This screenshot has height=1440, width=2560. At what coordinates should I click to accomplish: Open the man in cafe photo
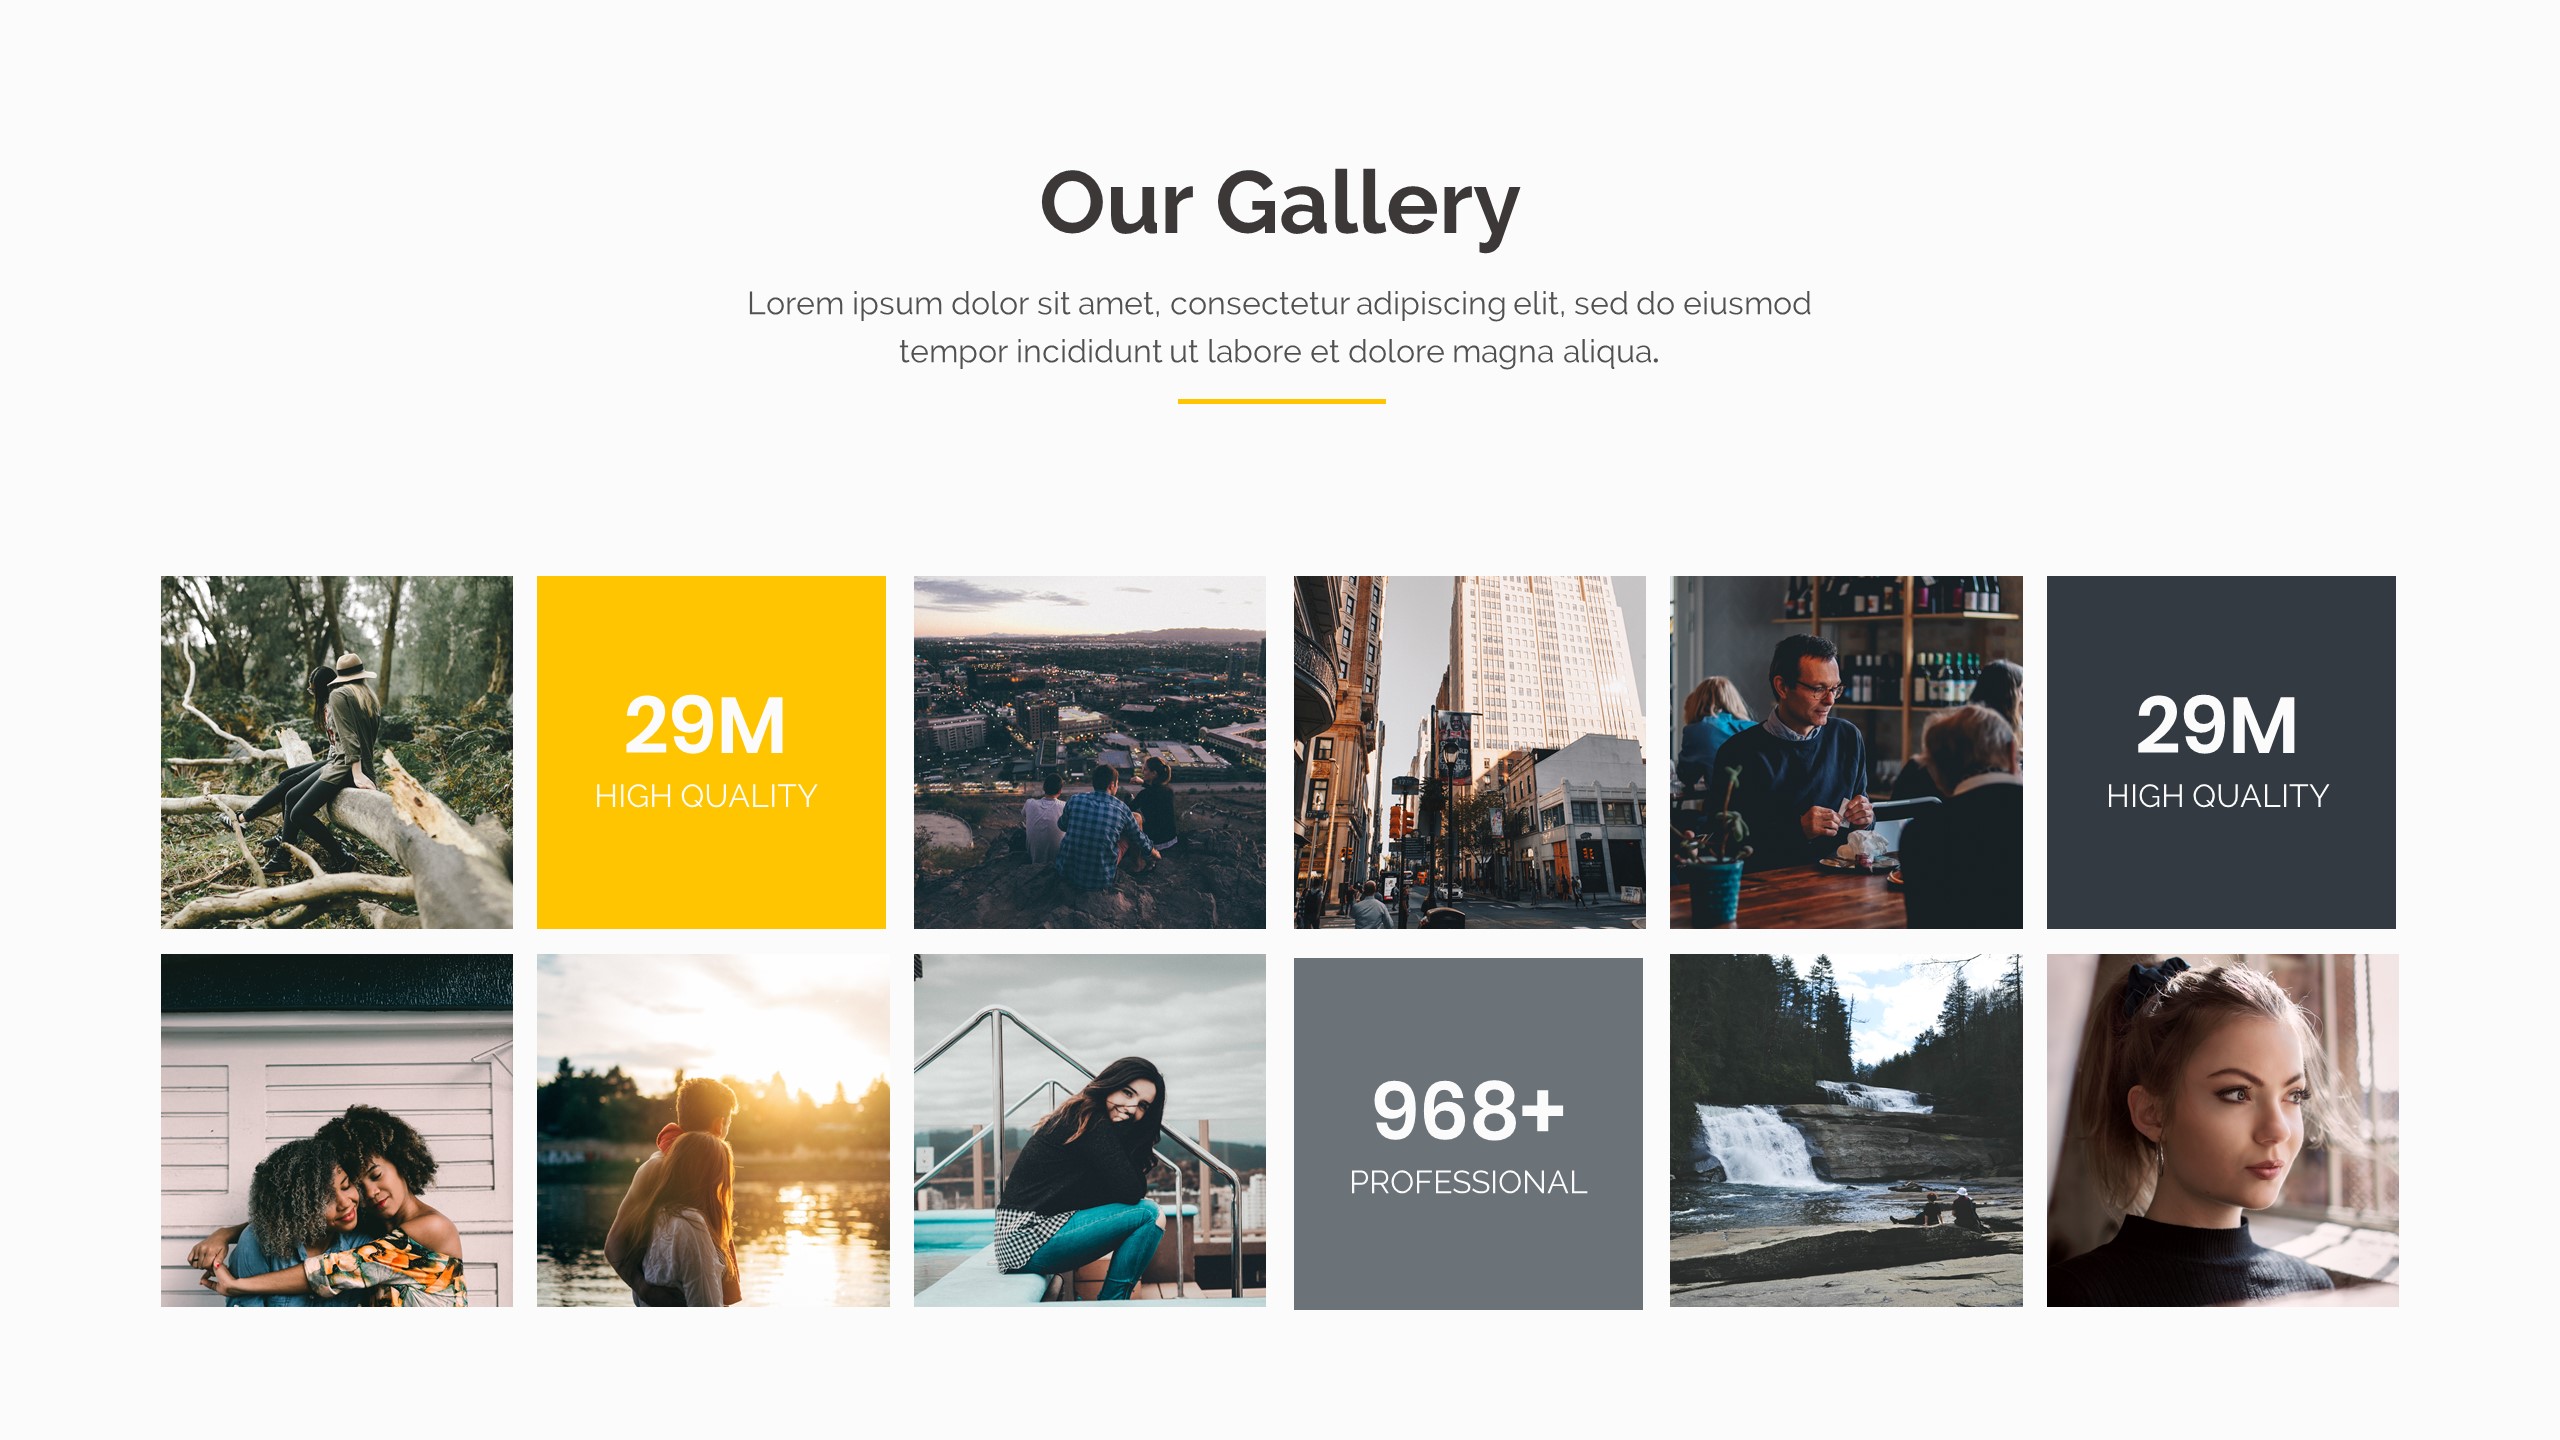(1846, 752)
